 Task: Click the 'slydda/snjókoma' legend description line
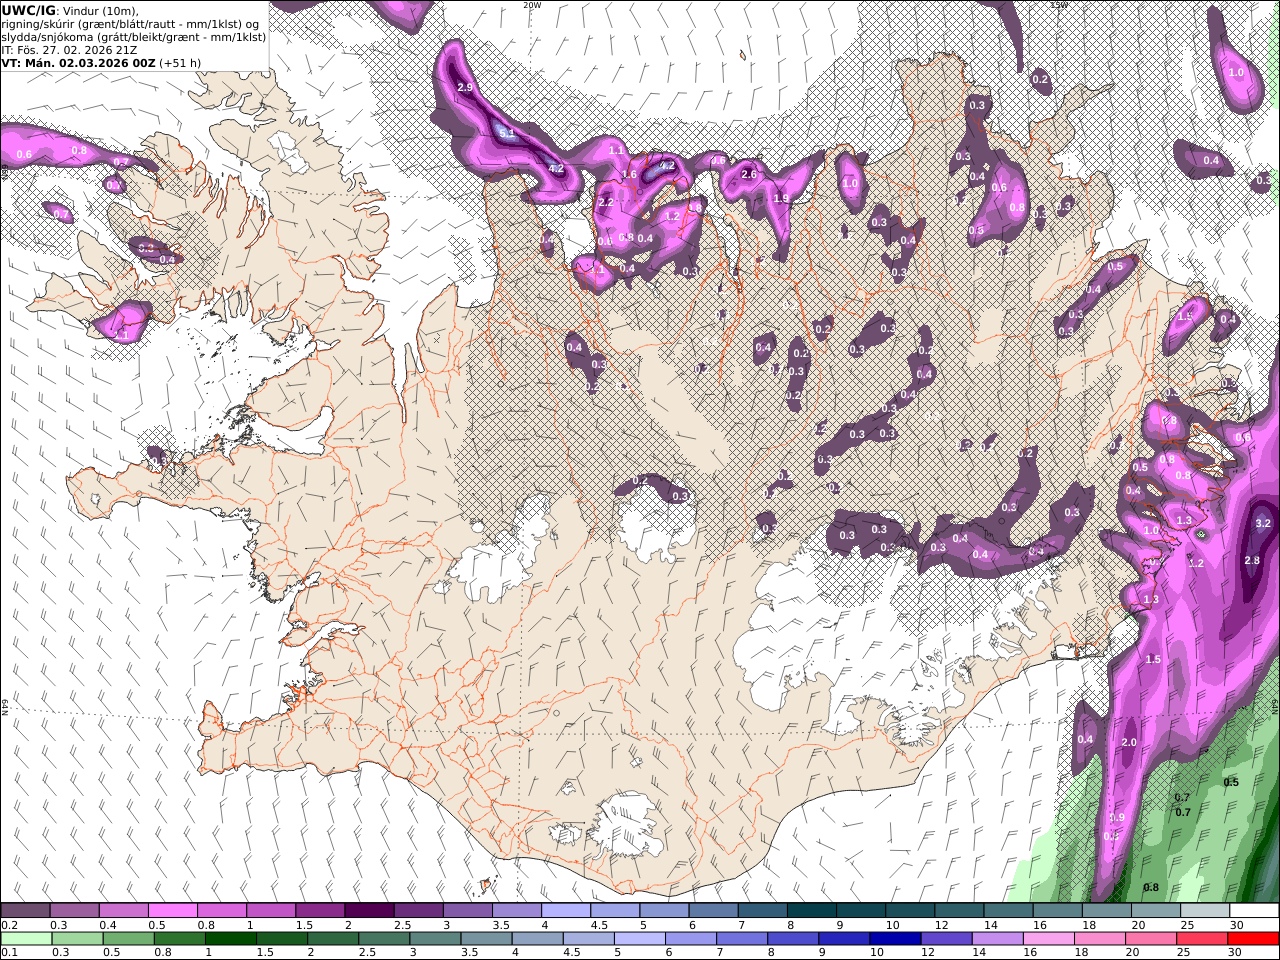(134, 37)
